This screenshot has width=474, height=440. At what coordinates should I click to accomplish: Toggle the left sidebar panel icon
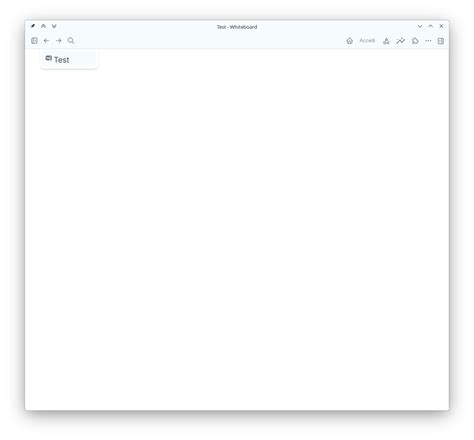(x=34, y=41)
